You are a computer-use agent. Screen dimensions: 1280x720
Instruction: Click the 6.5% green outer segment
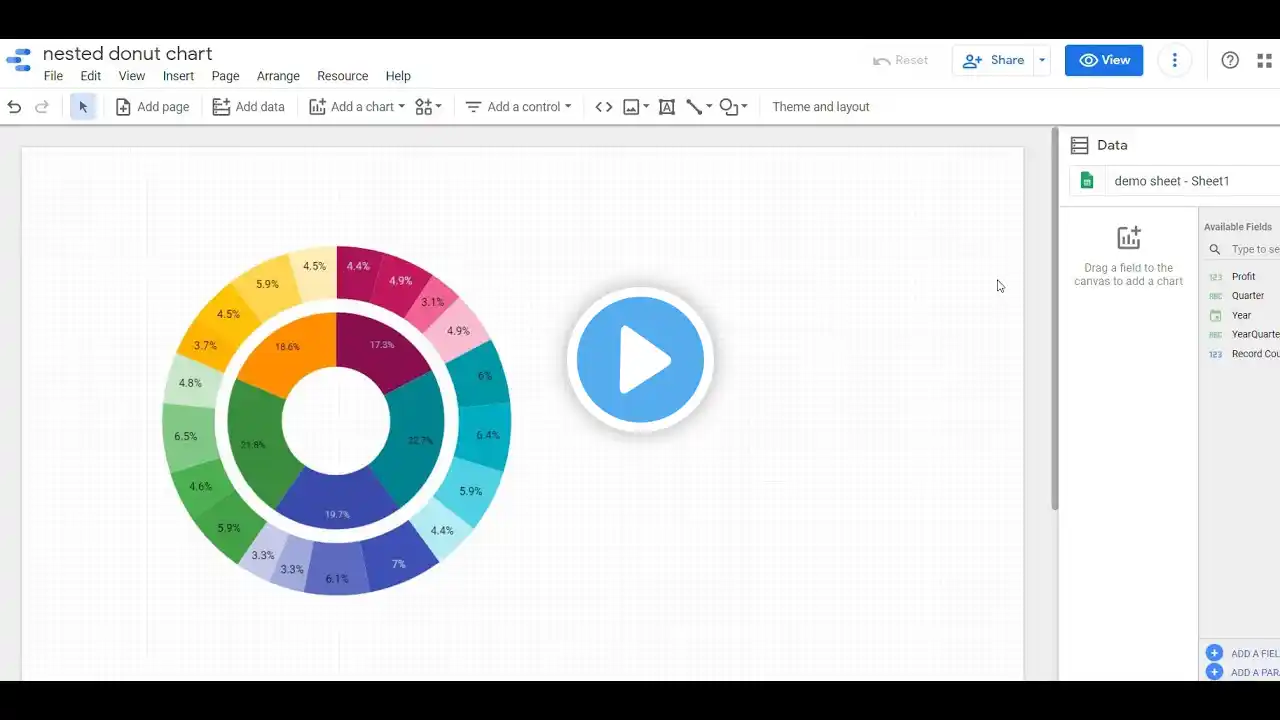[185, 437]
